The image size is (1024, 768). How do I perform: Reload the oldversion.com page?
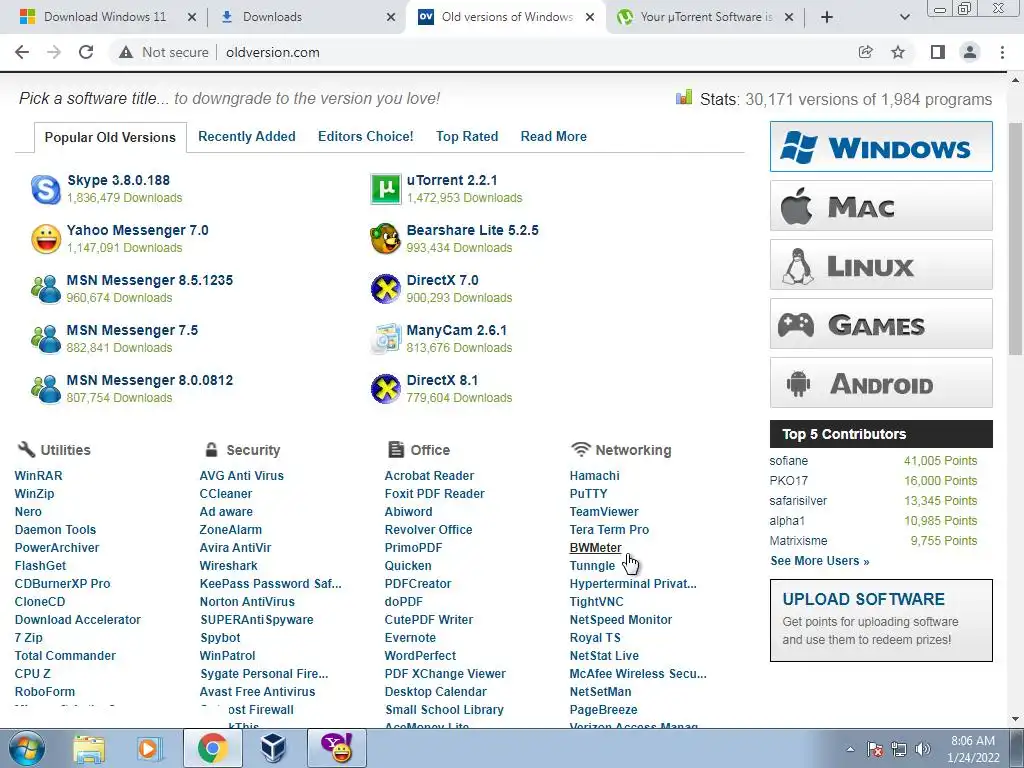86,52
